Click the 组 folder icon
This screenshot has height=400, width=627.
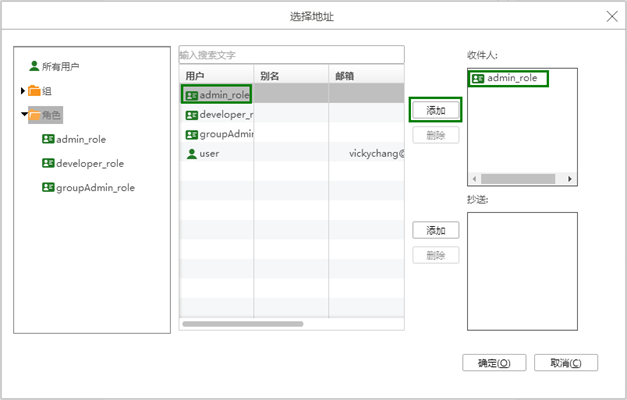coord(34,91)
